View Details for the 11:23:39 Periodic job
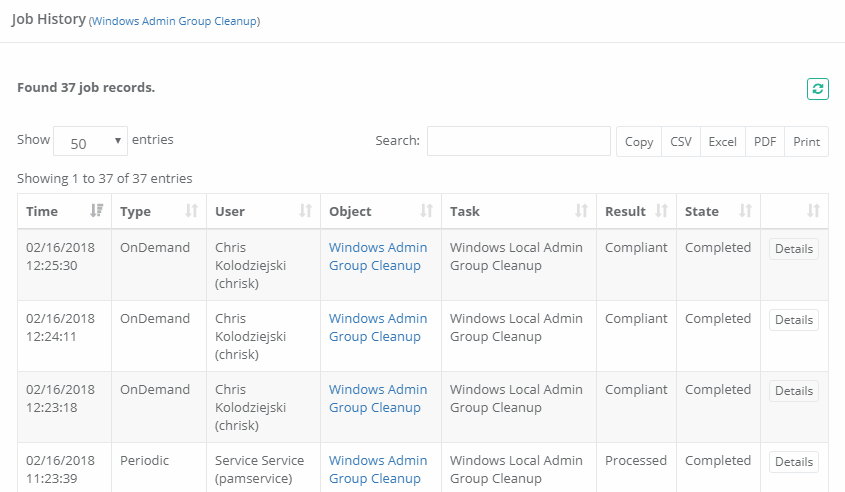Screen dimensions: 845x492 [793, 462]
